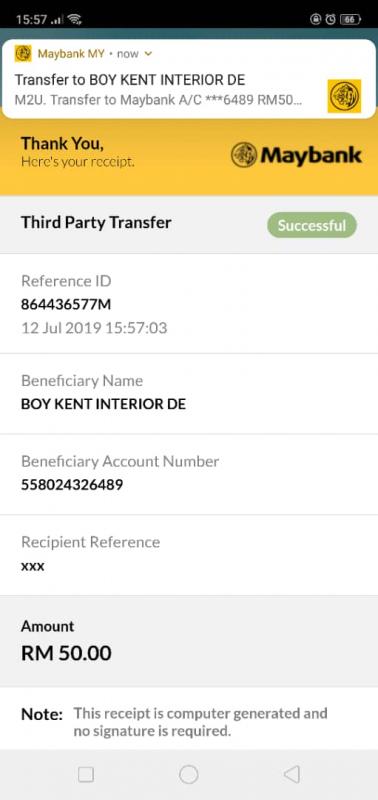Tap the Reference ID 864436577M
Screen dimensions: 378x800
point(66,305)
